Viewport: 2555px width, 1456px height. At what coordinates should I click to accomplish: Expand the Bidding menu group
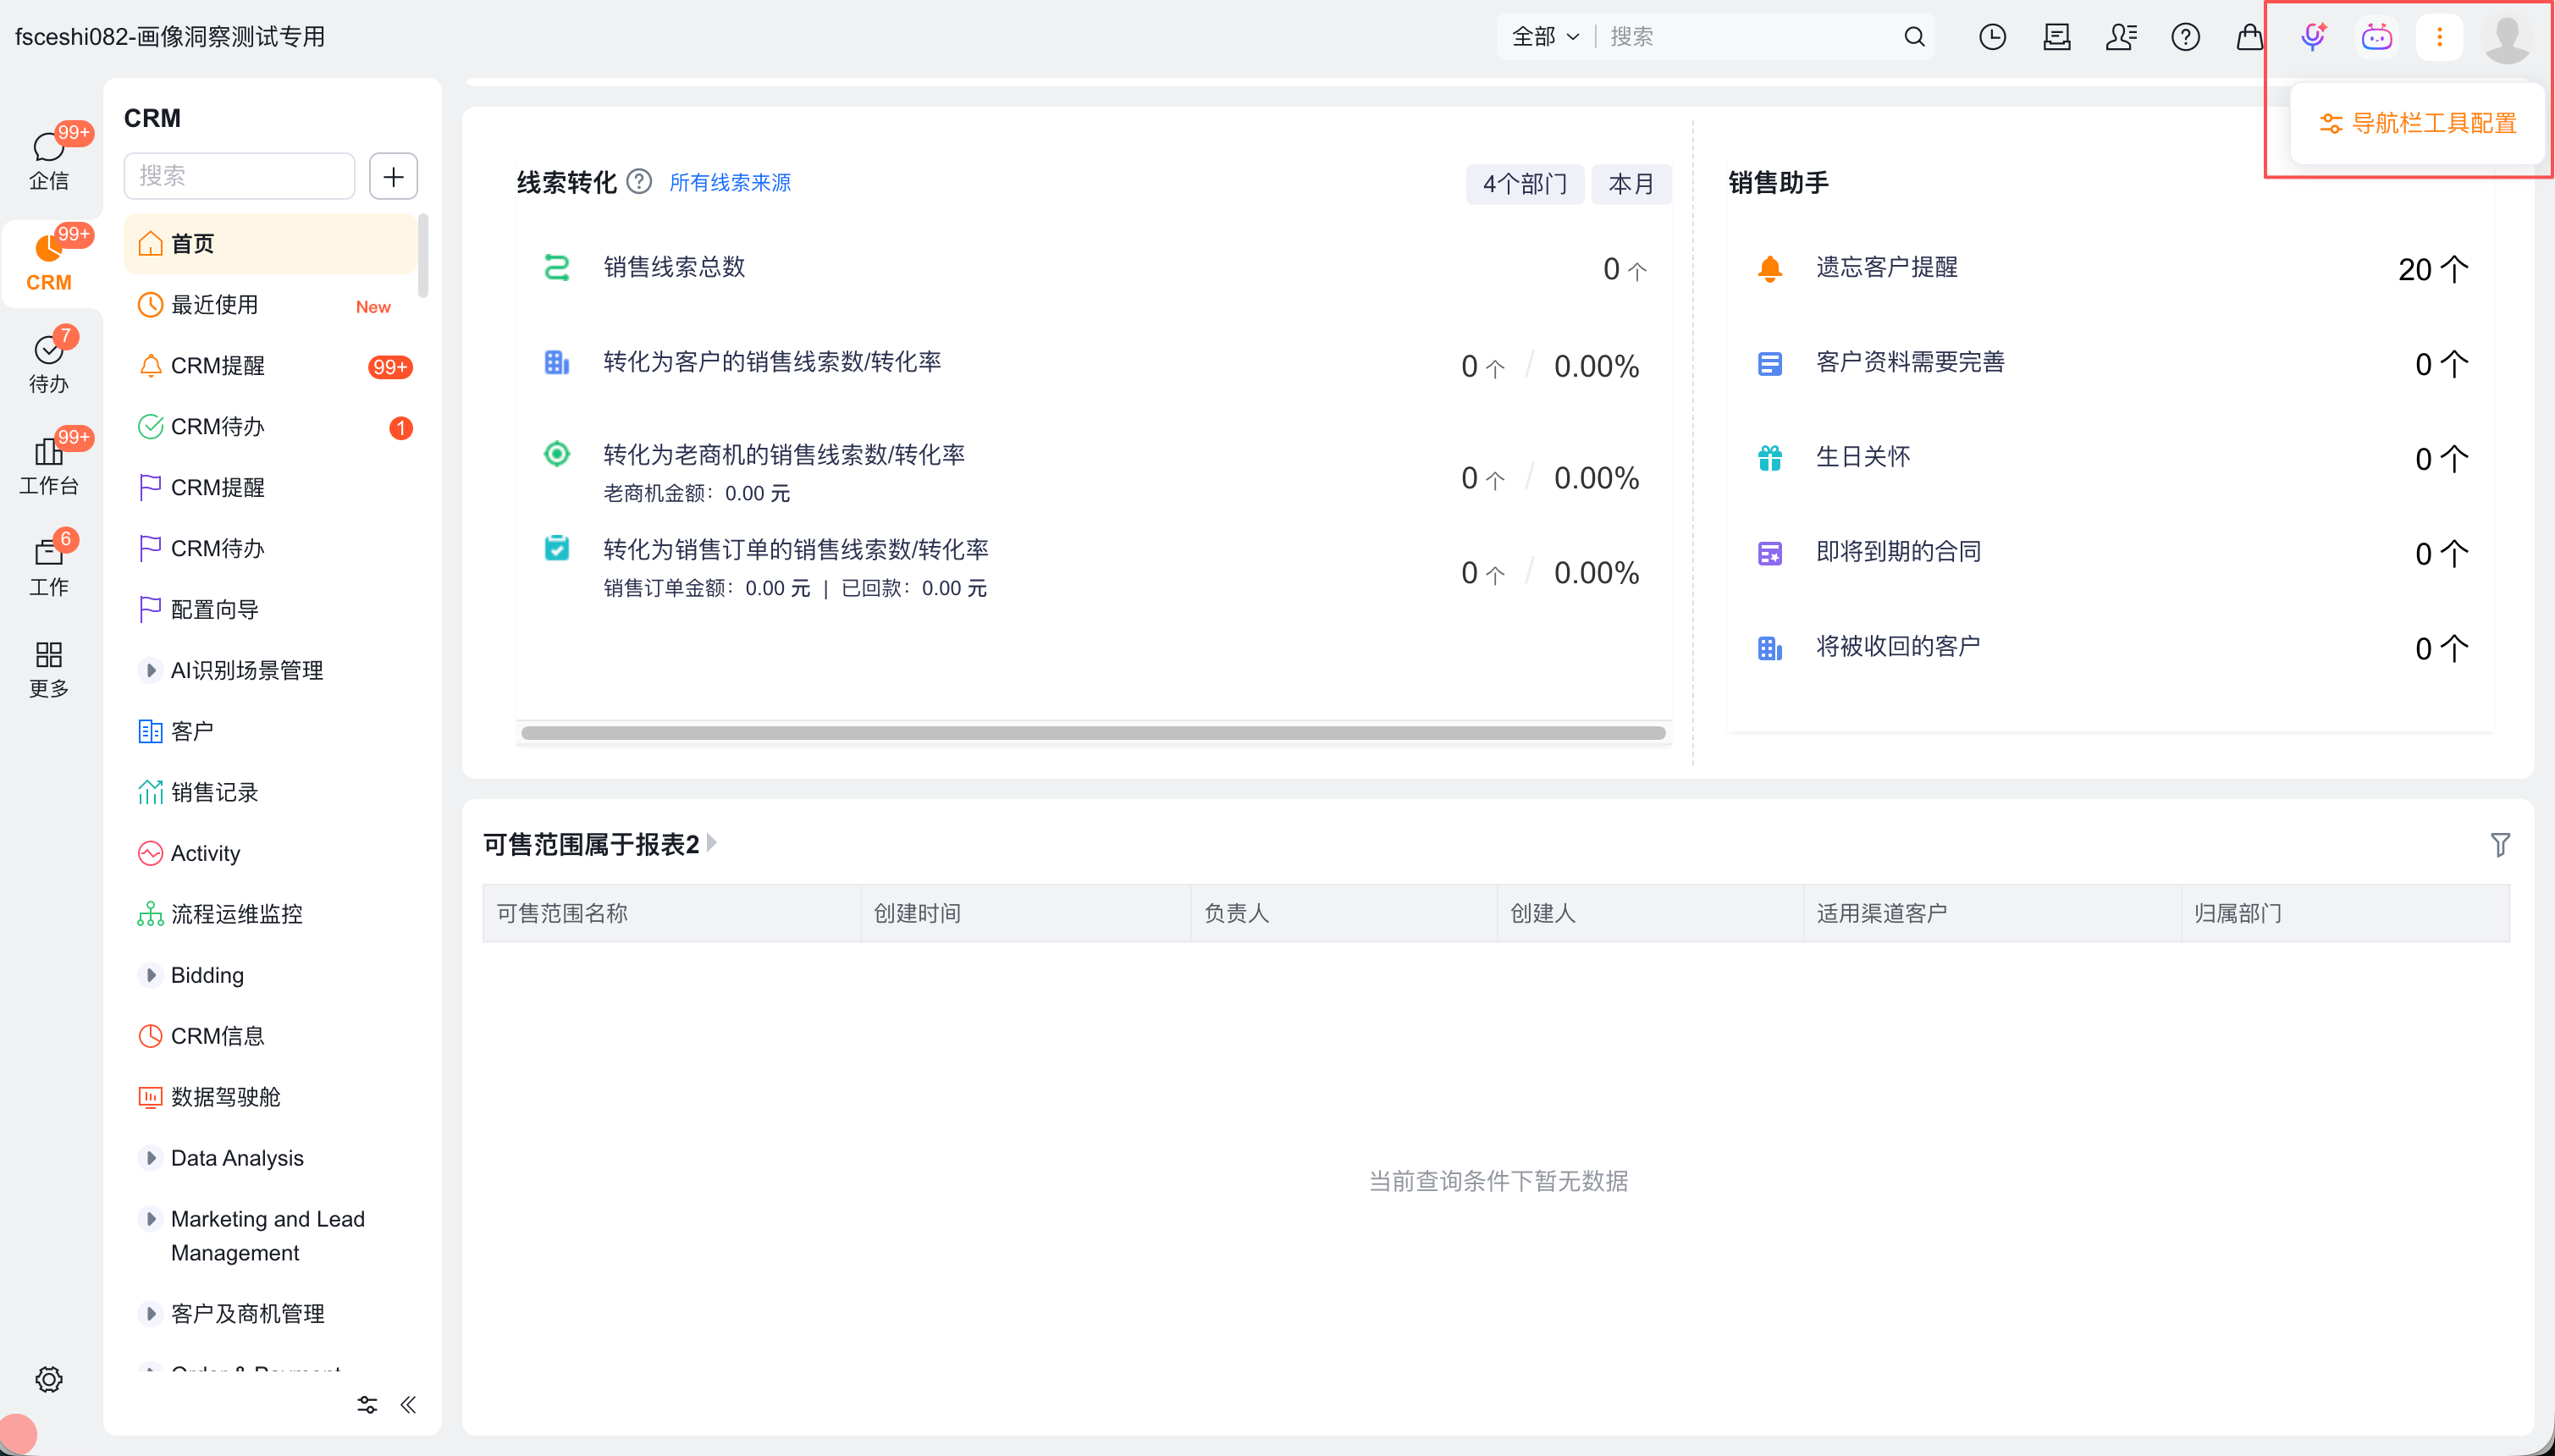pyautogui.click(x=151, y=975)
